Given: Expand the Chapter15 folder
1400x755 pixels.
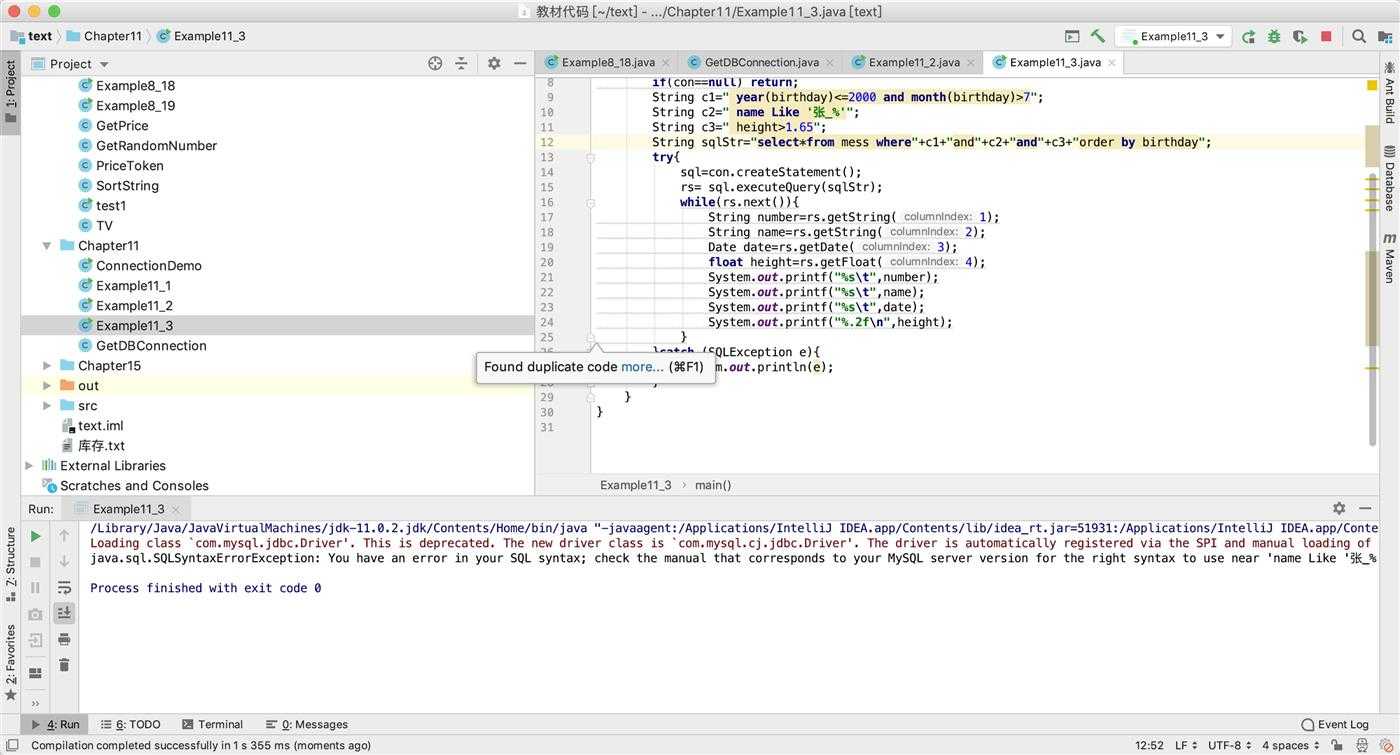Looking at the screenshot, I should click(46, 365).
